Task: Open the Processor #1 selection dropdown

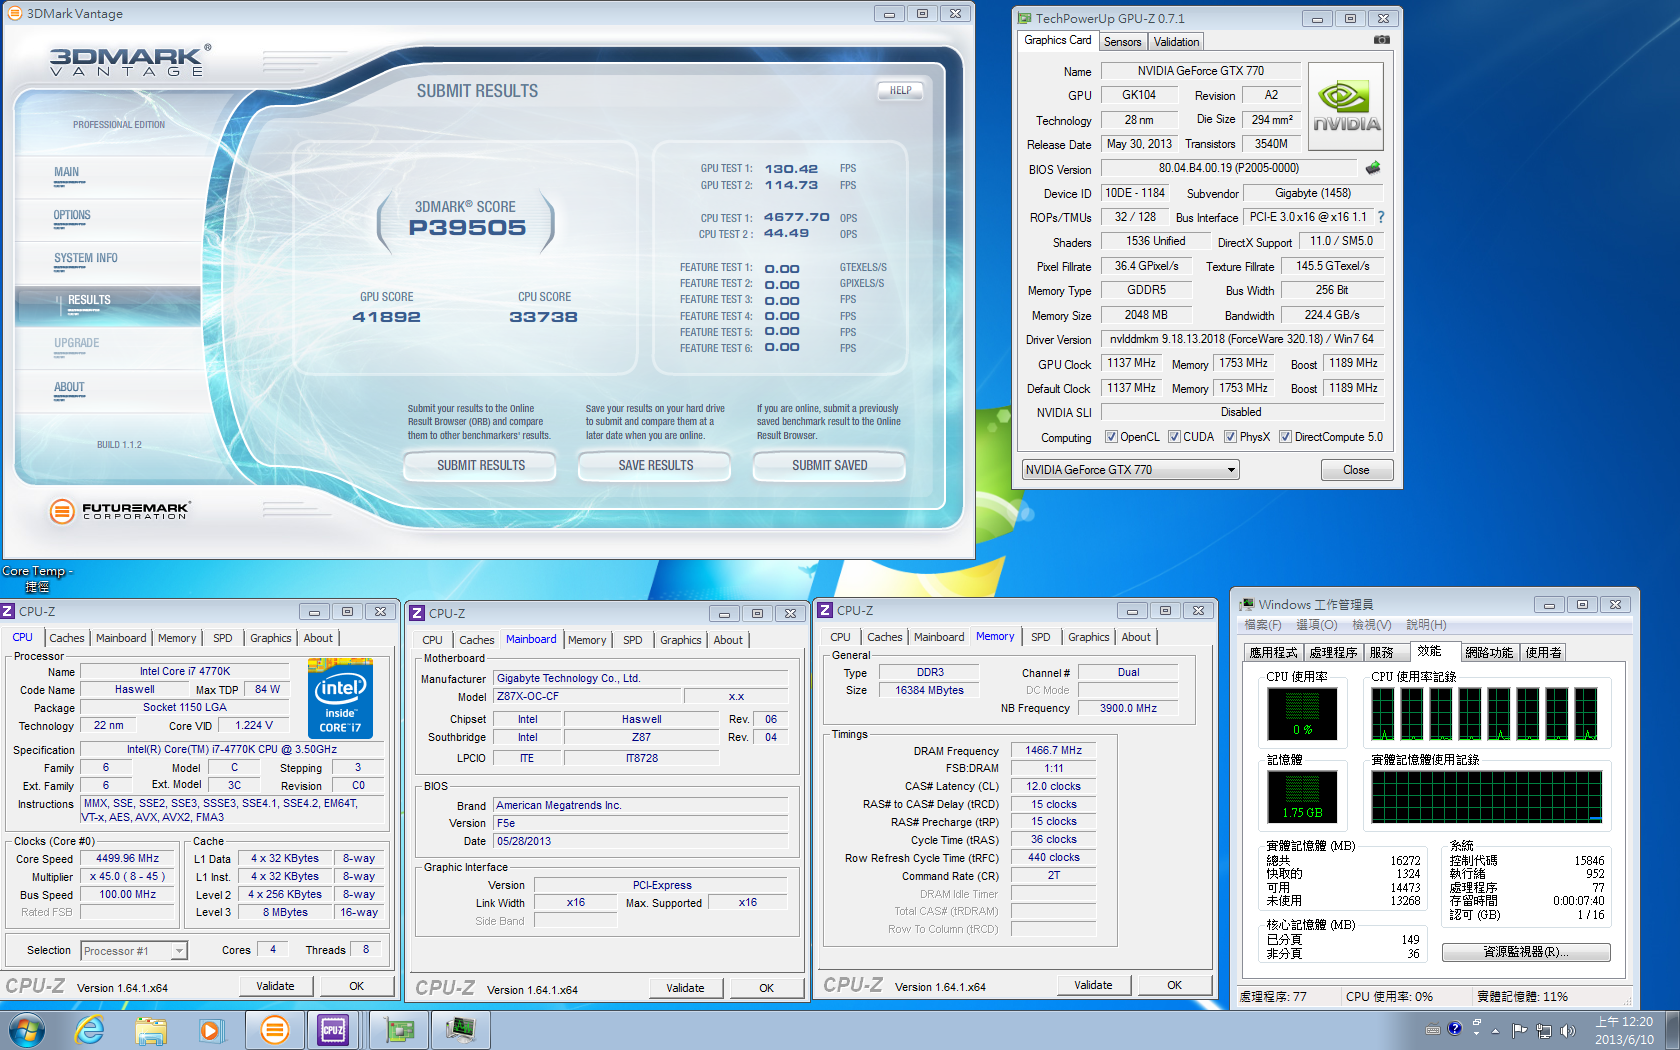Action: 134,951
